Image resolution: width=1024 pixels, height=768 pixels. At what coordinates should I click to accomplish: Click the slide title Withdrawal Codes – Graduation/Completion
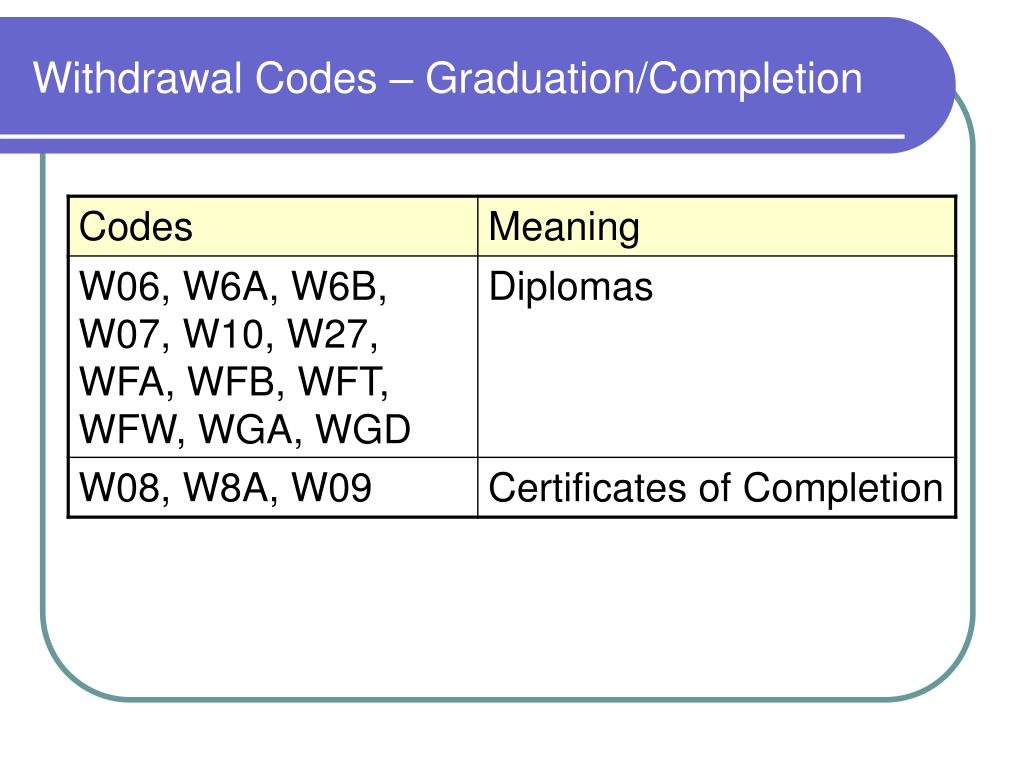[448, 79]
